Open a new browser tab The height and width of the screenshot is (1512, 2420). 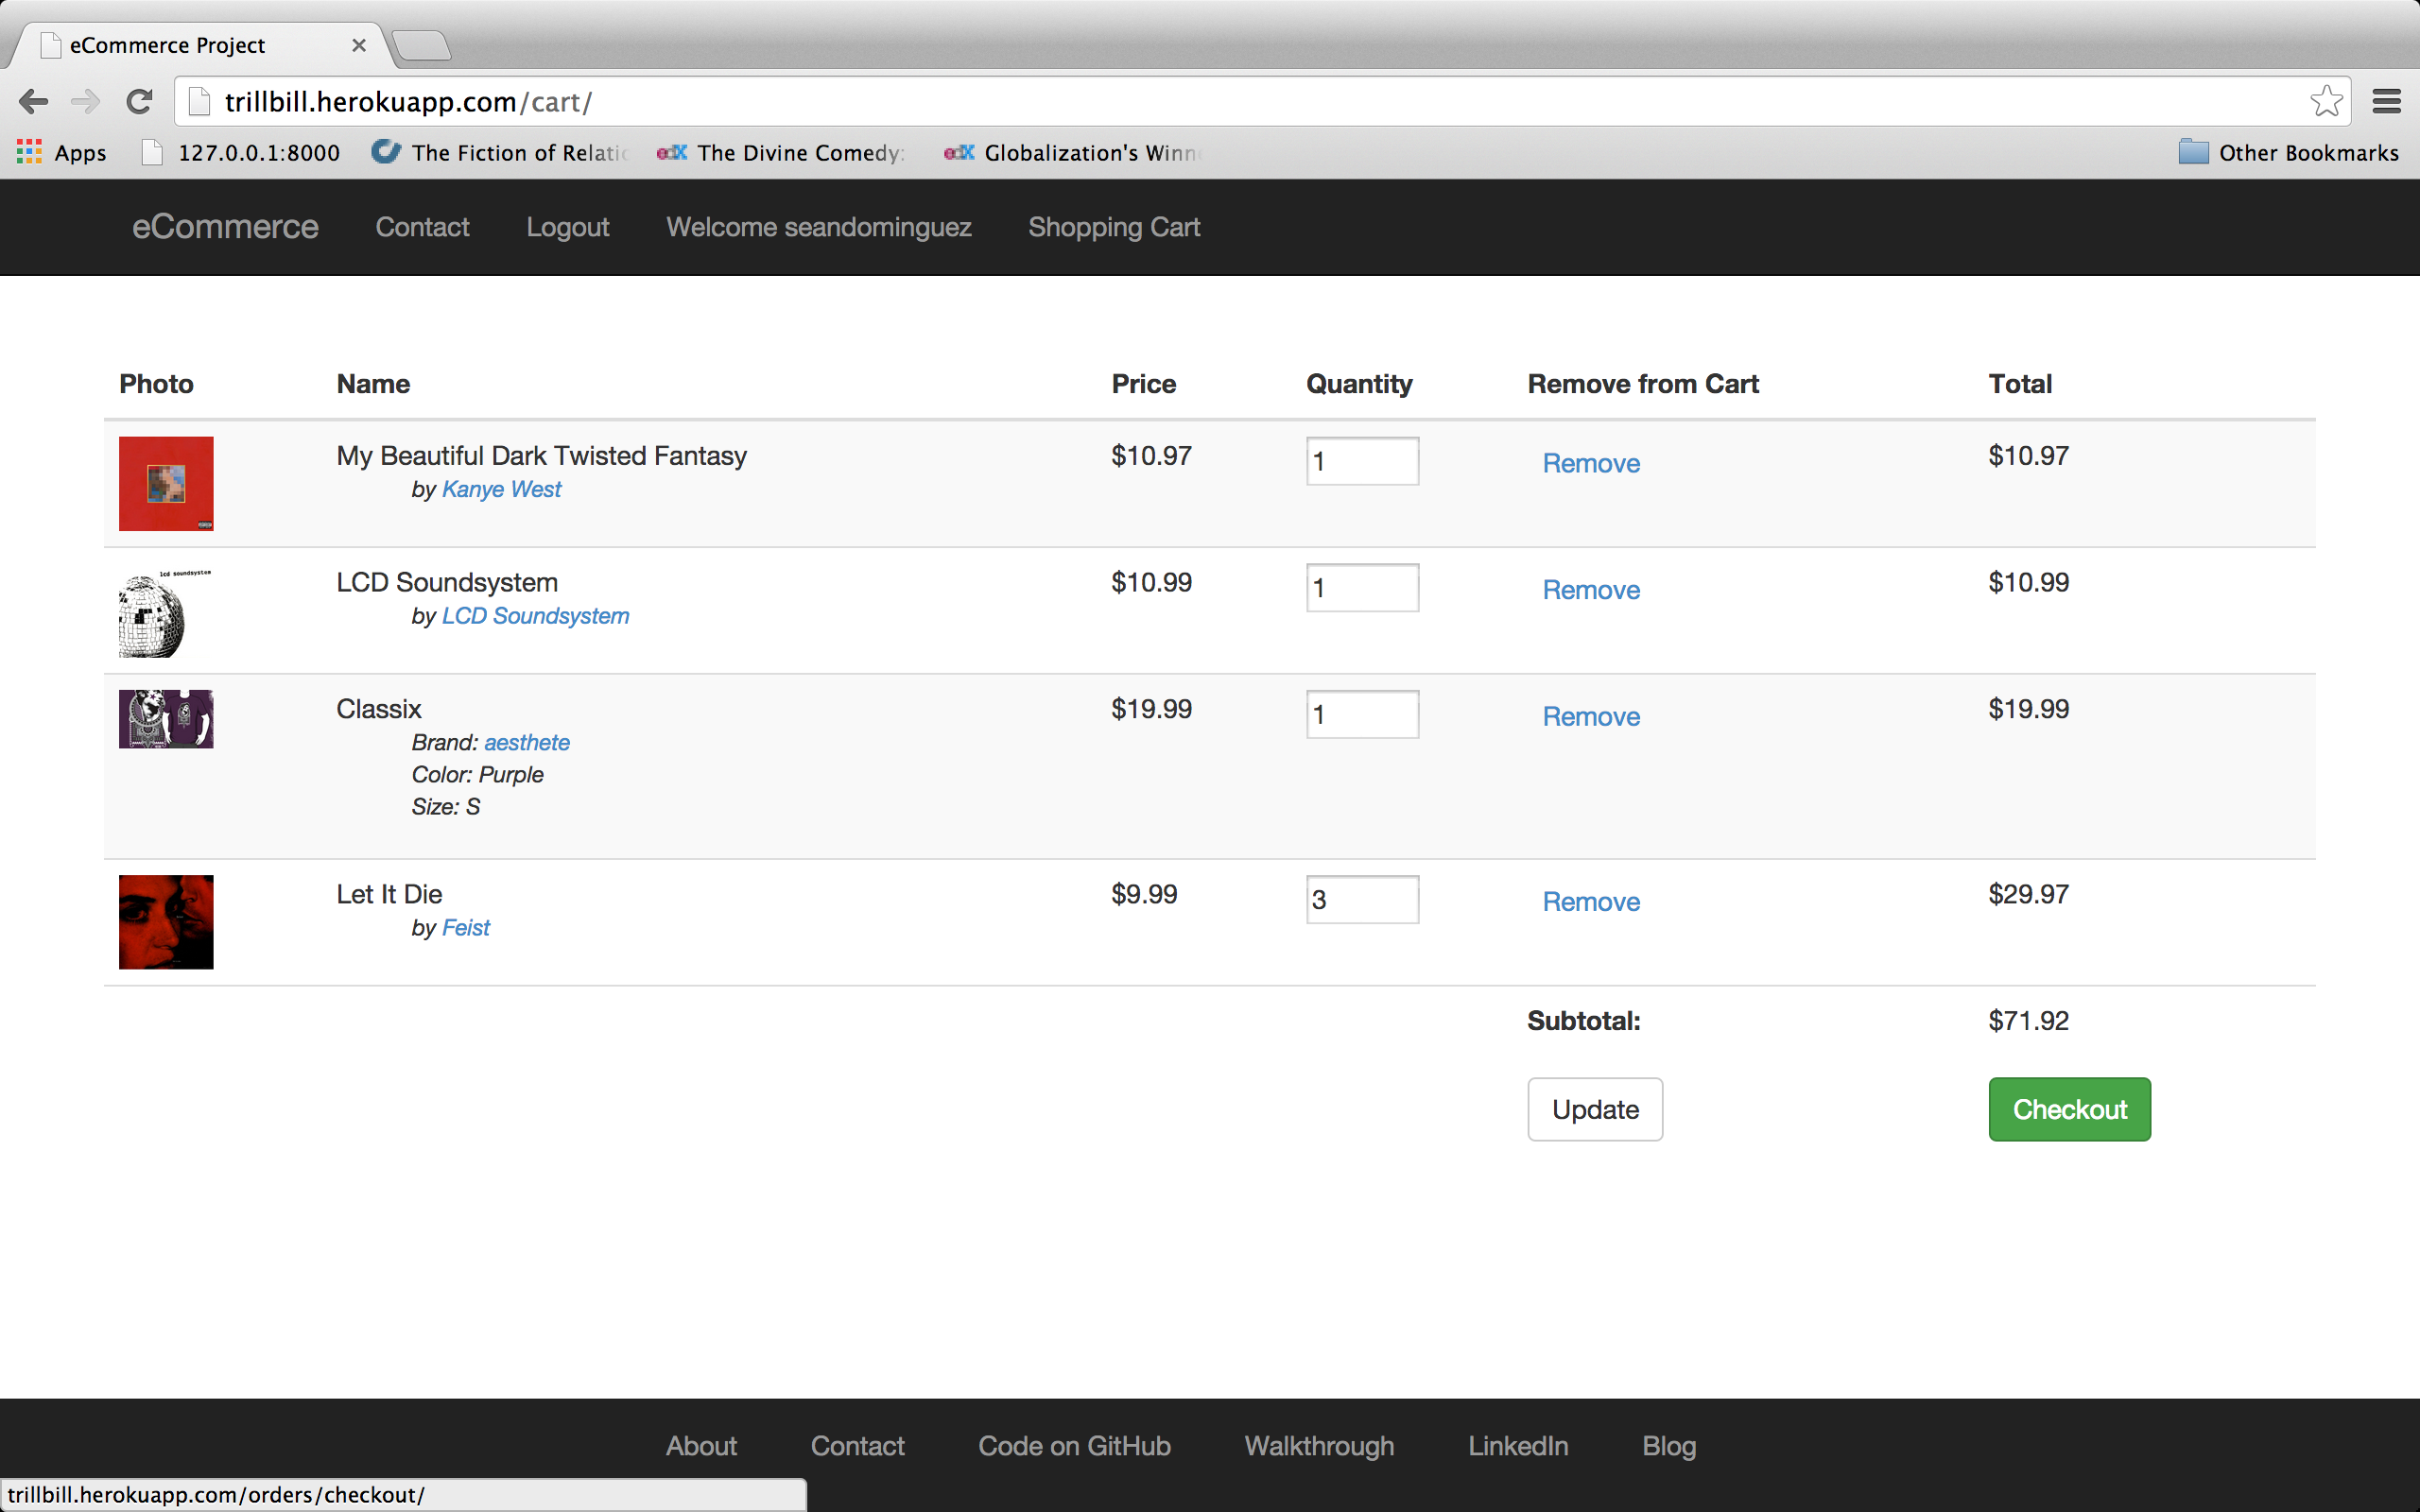[421, 45]
